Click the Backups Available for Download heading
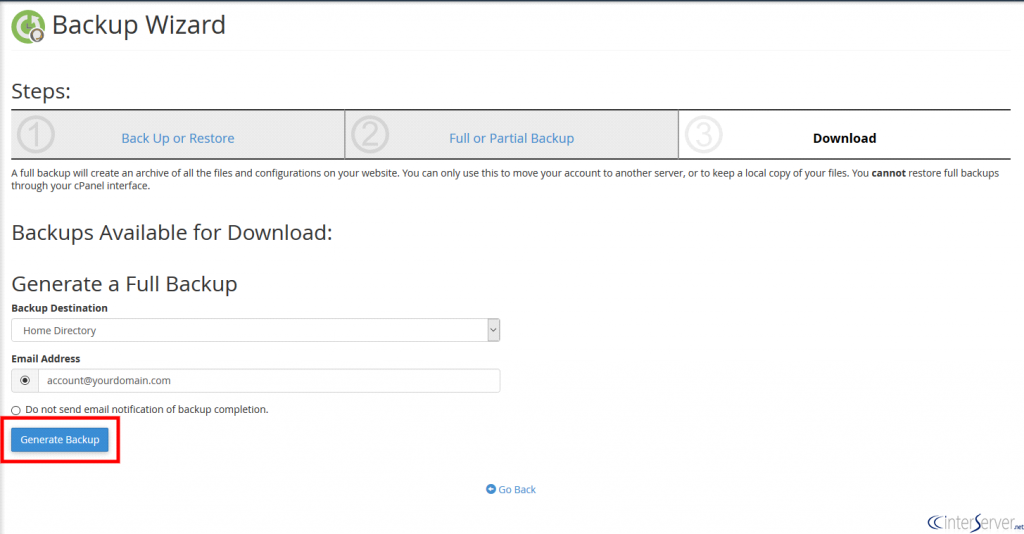 point(171,232)
